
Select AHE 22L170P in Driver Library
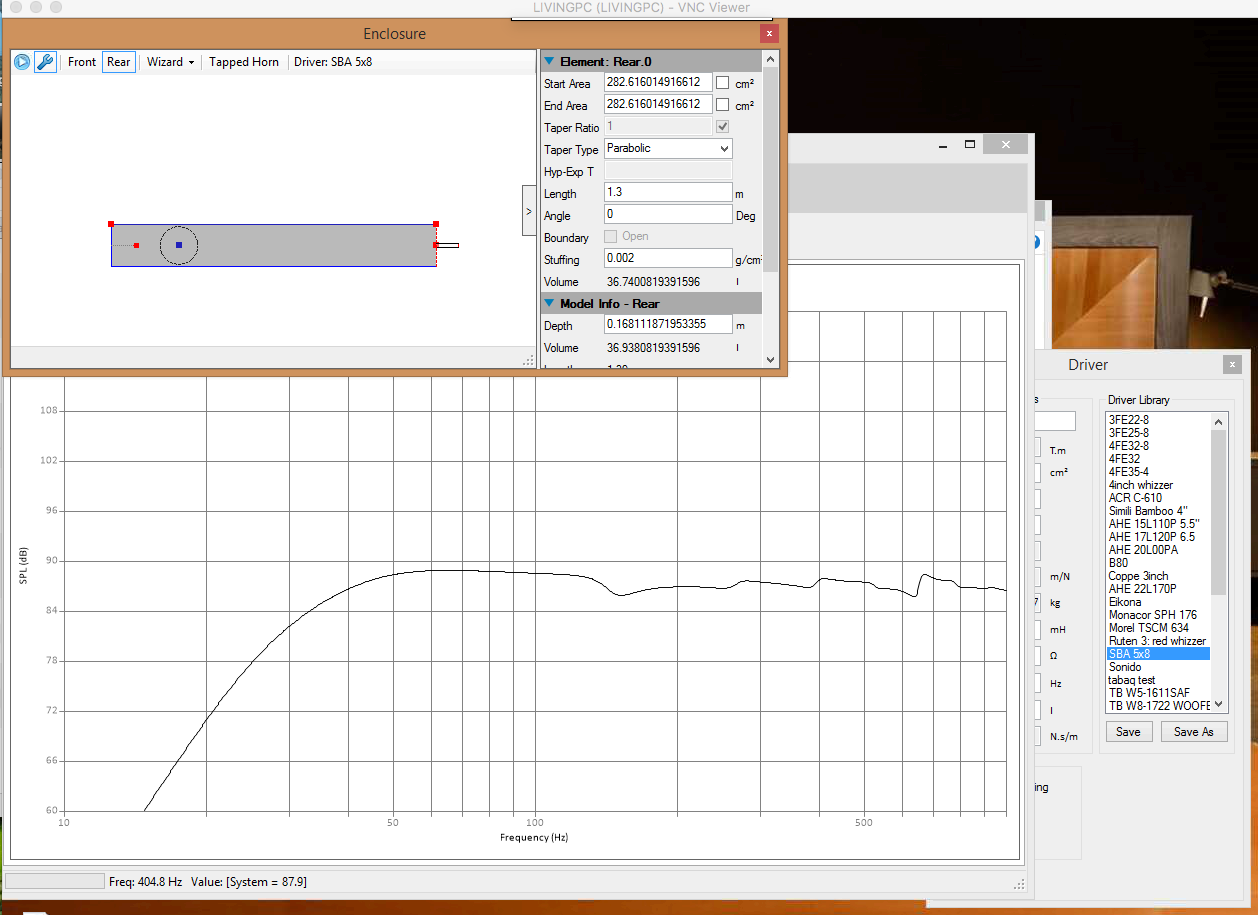coord(1142,589)
